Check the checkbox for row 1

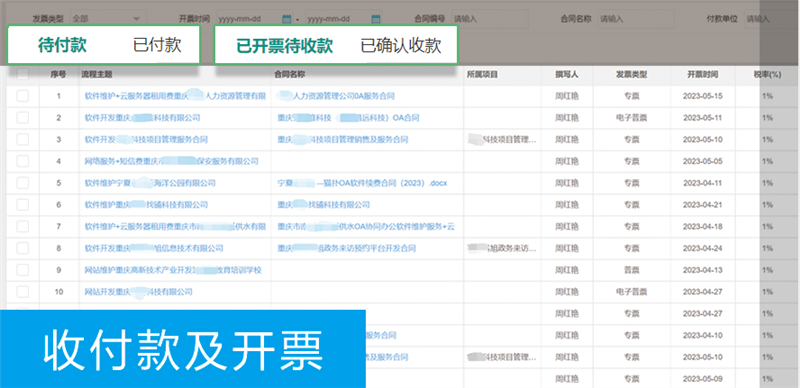point(23,96)
